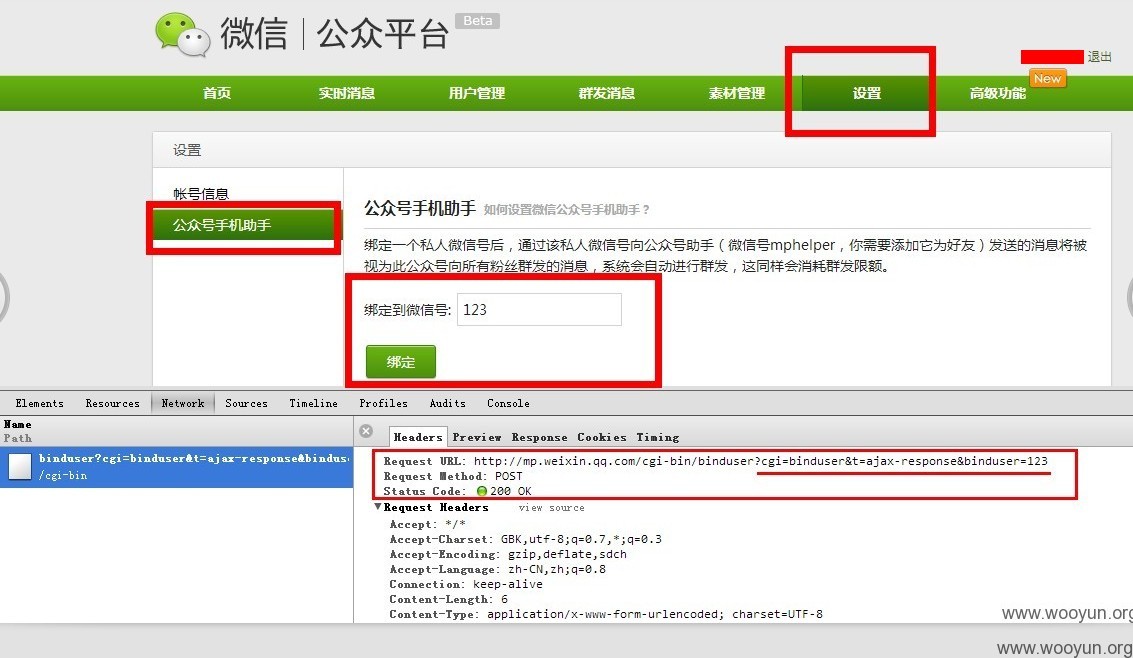The width and height of the screenshot is (1133, 658).
Task: Open the 实时消息 navigation tab
Action: click(x=347, y=93)
